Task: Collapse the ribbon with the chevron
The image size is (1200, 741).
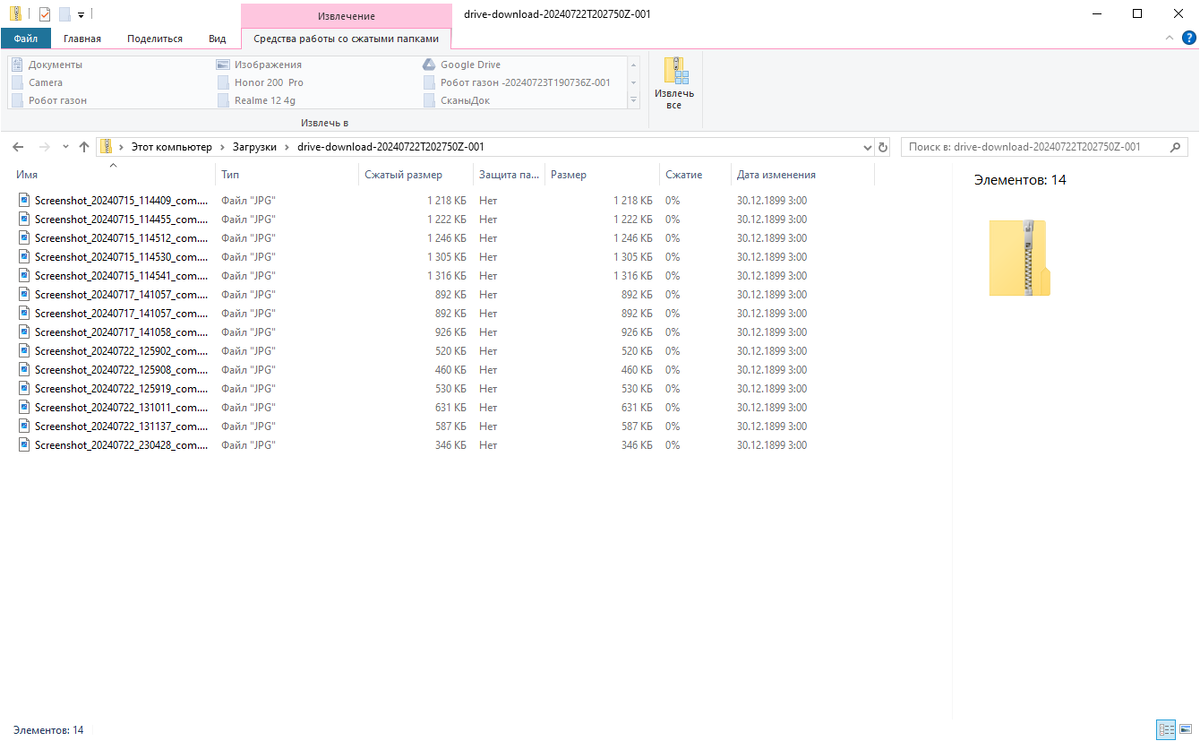Action: [x=1171, y=38]
